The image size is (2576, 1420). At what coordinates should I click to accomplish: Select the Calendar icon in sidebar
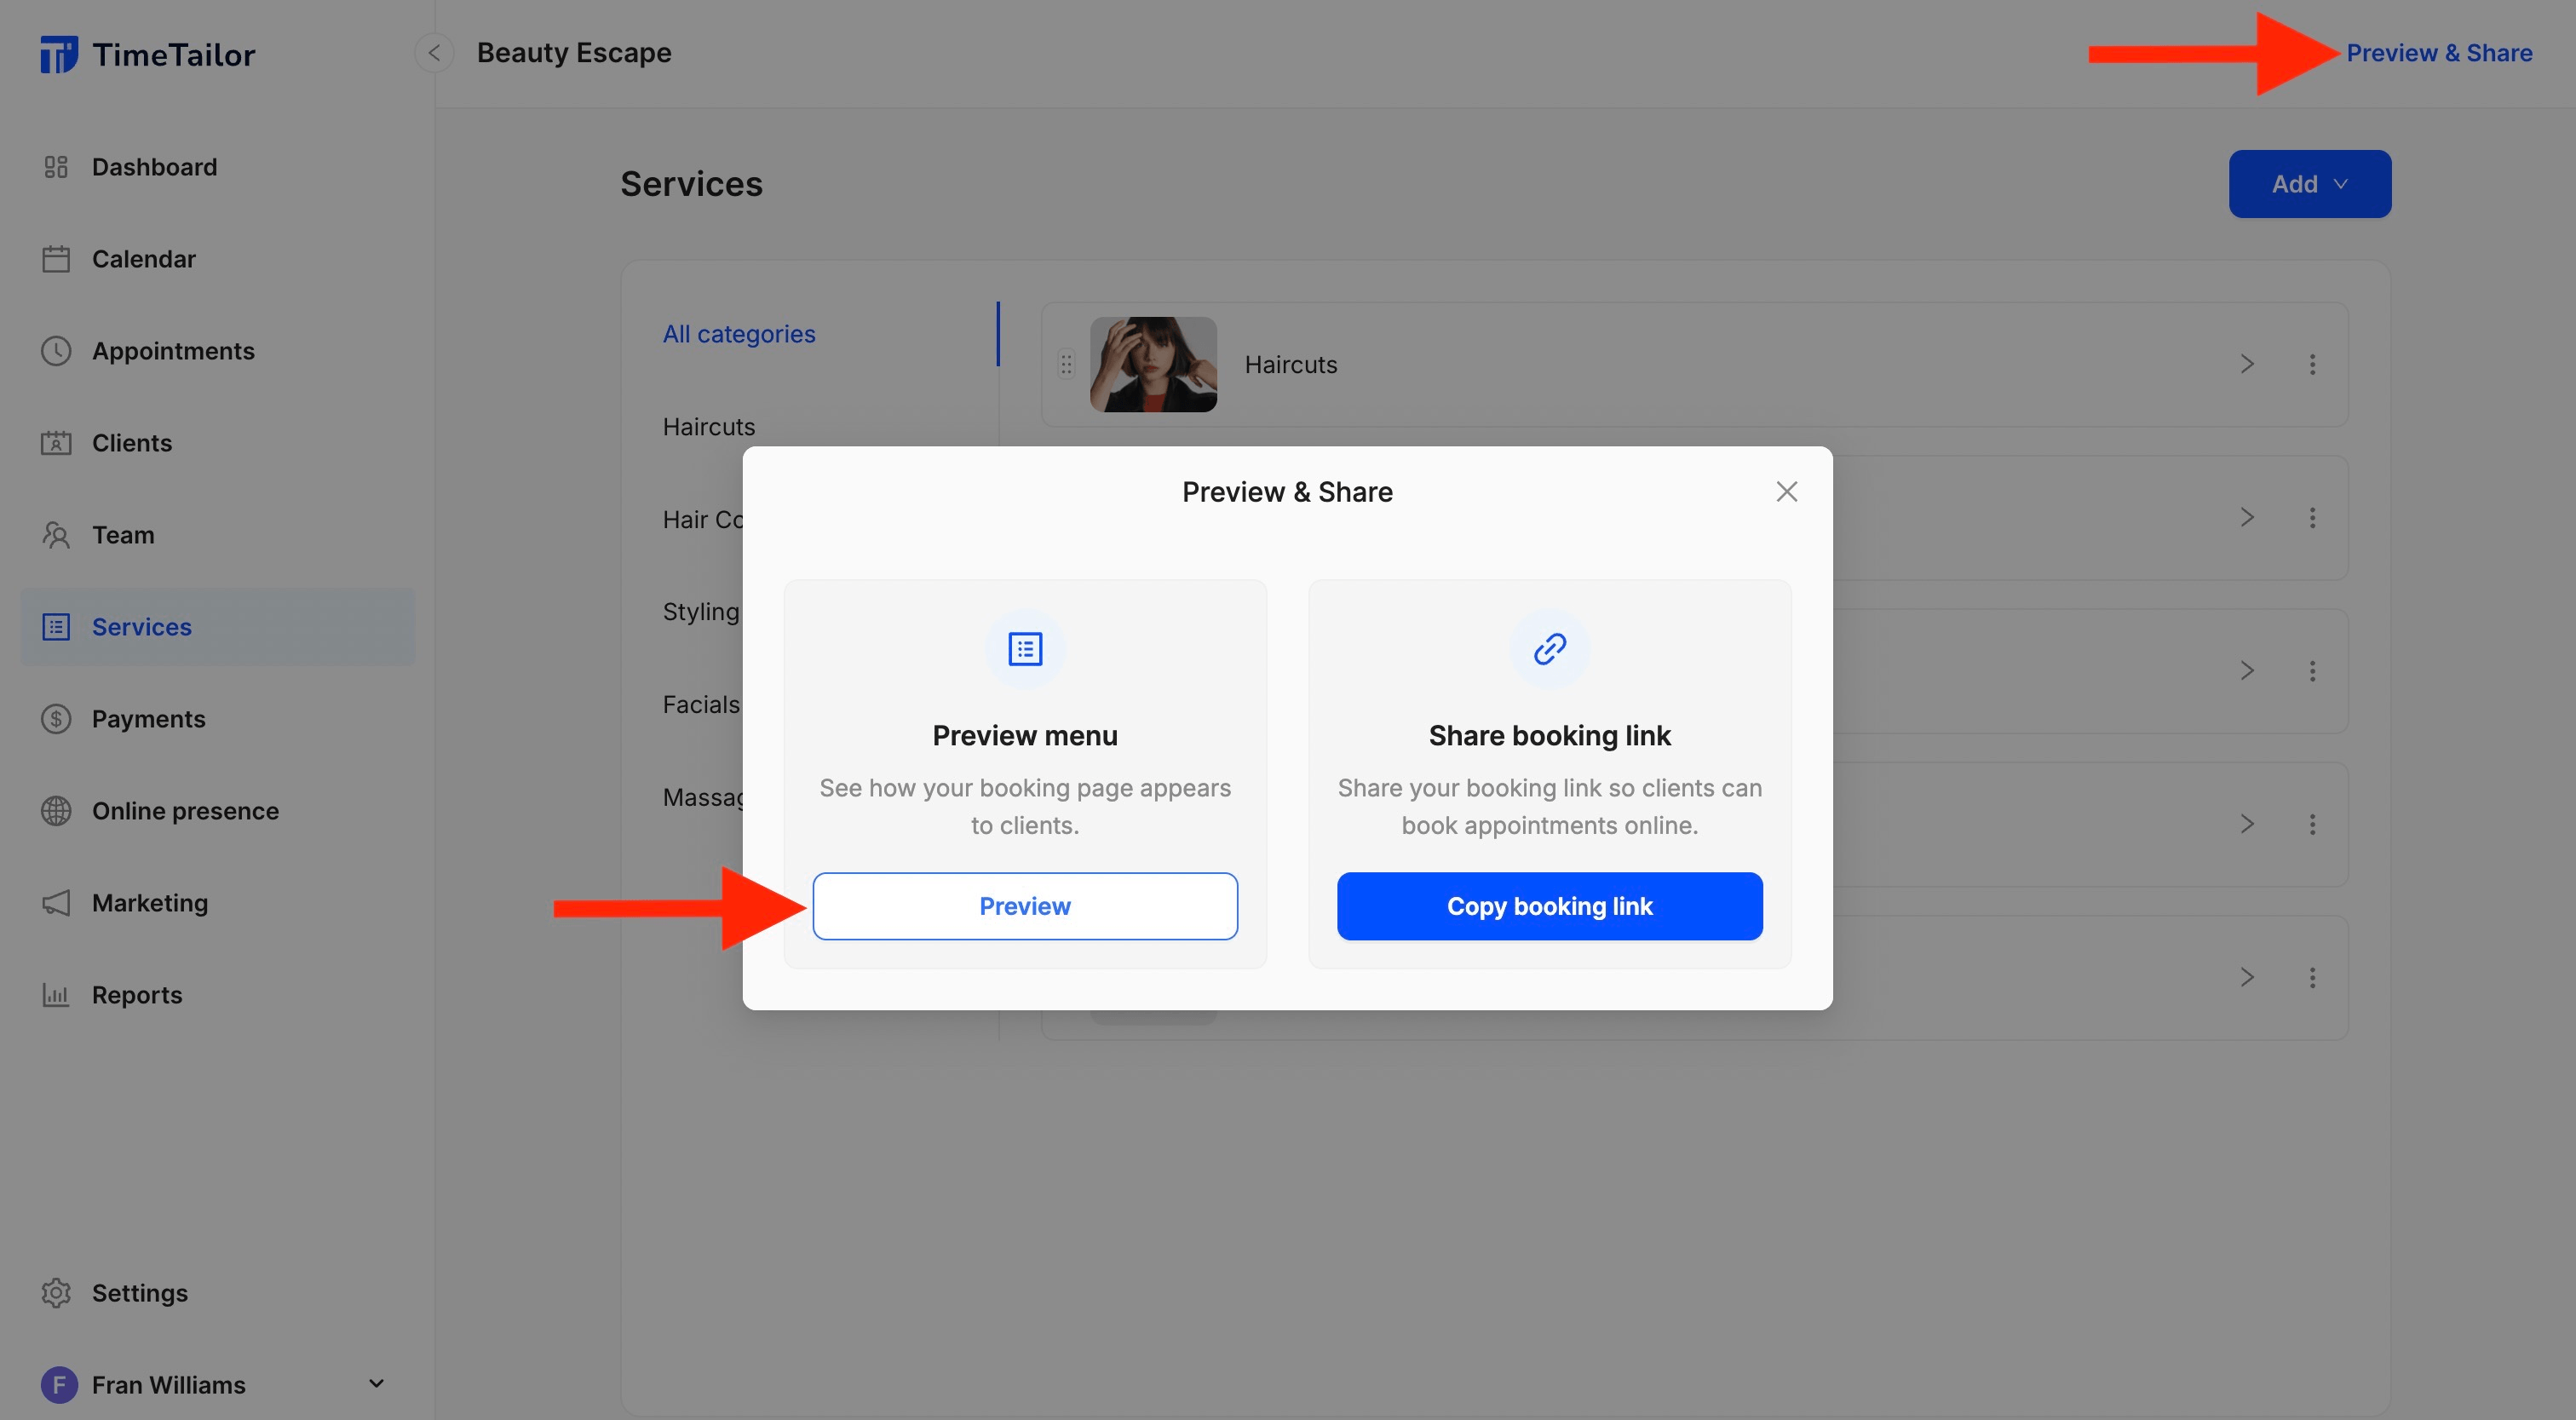click(x=55, y=258)
